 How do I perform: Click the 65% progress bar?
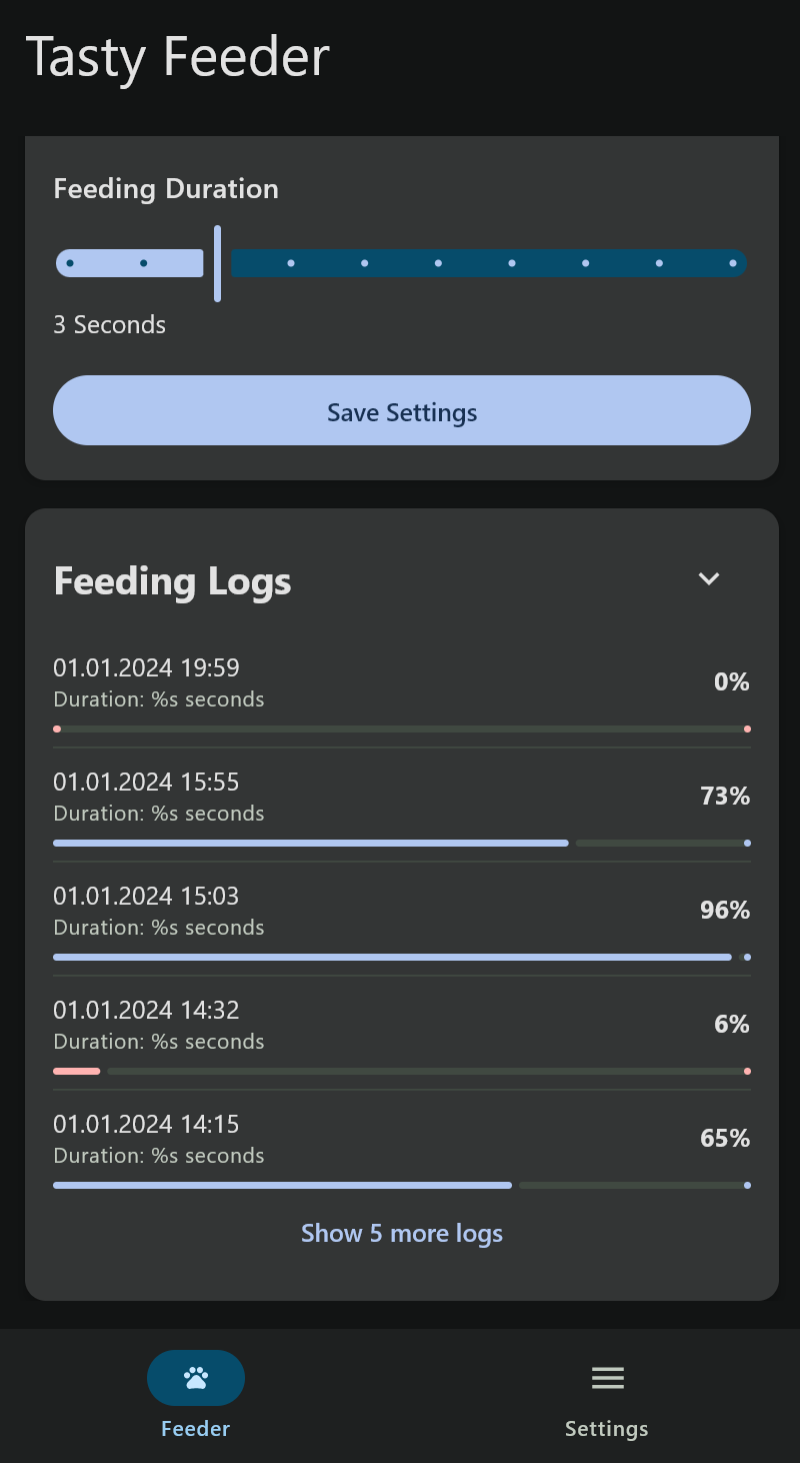[400, 1185]
